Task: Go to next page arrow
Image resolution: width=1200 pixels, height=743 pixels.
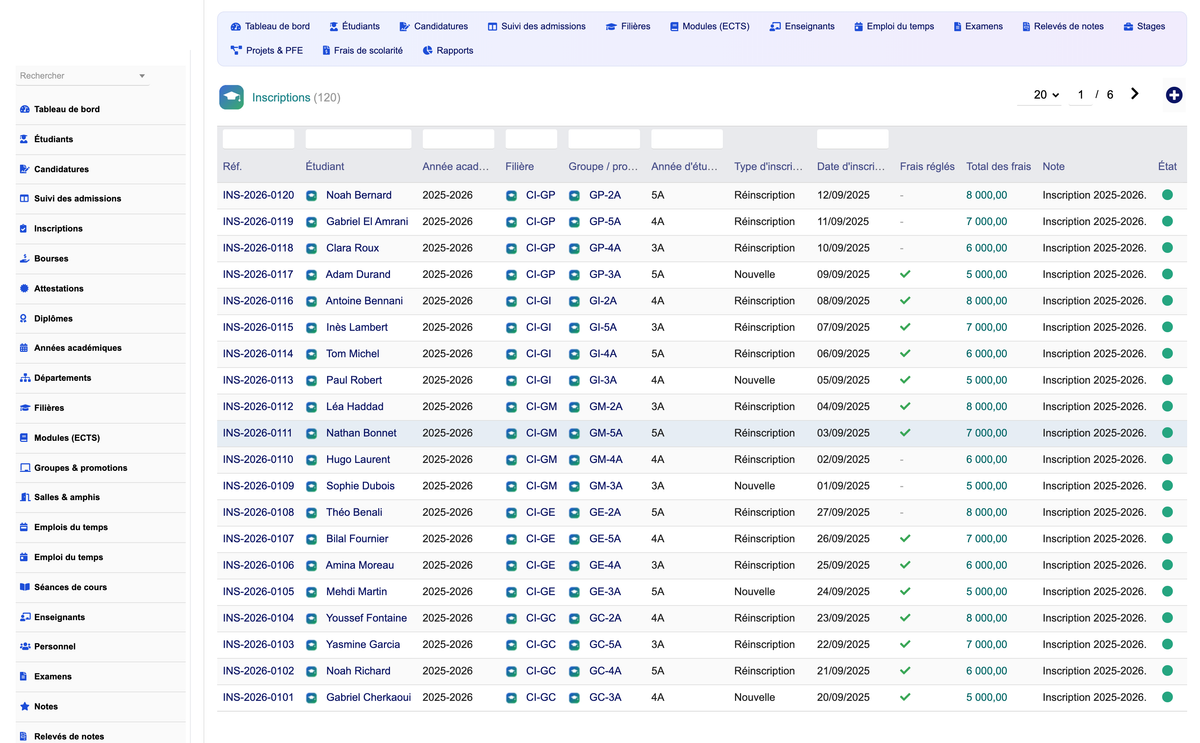Action: click(x=1135, y=94)
